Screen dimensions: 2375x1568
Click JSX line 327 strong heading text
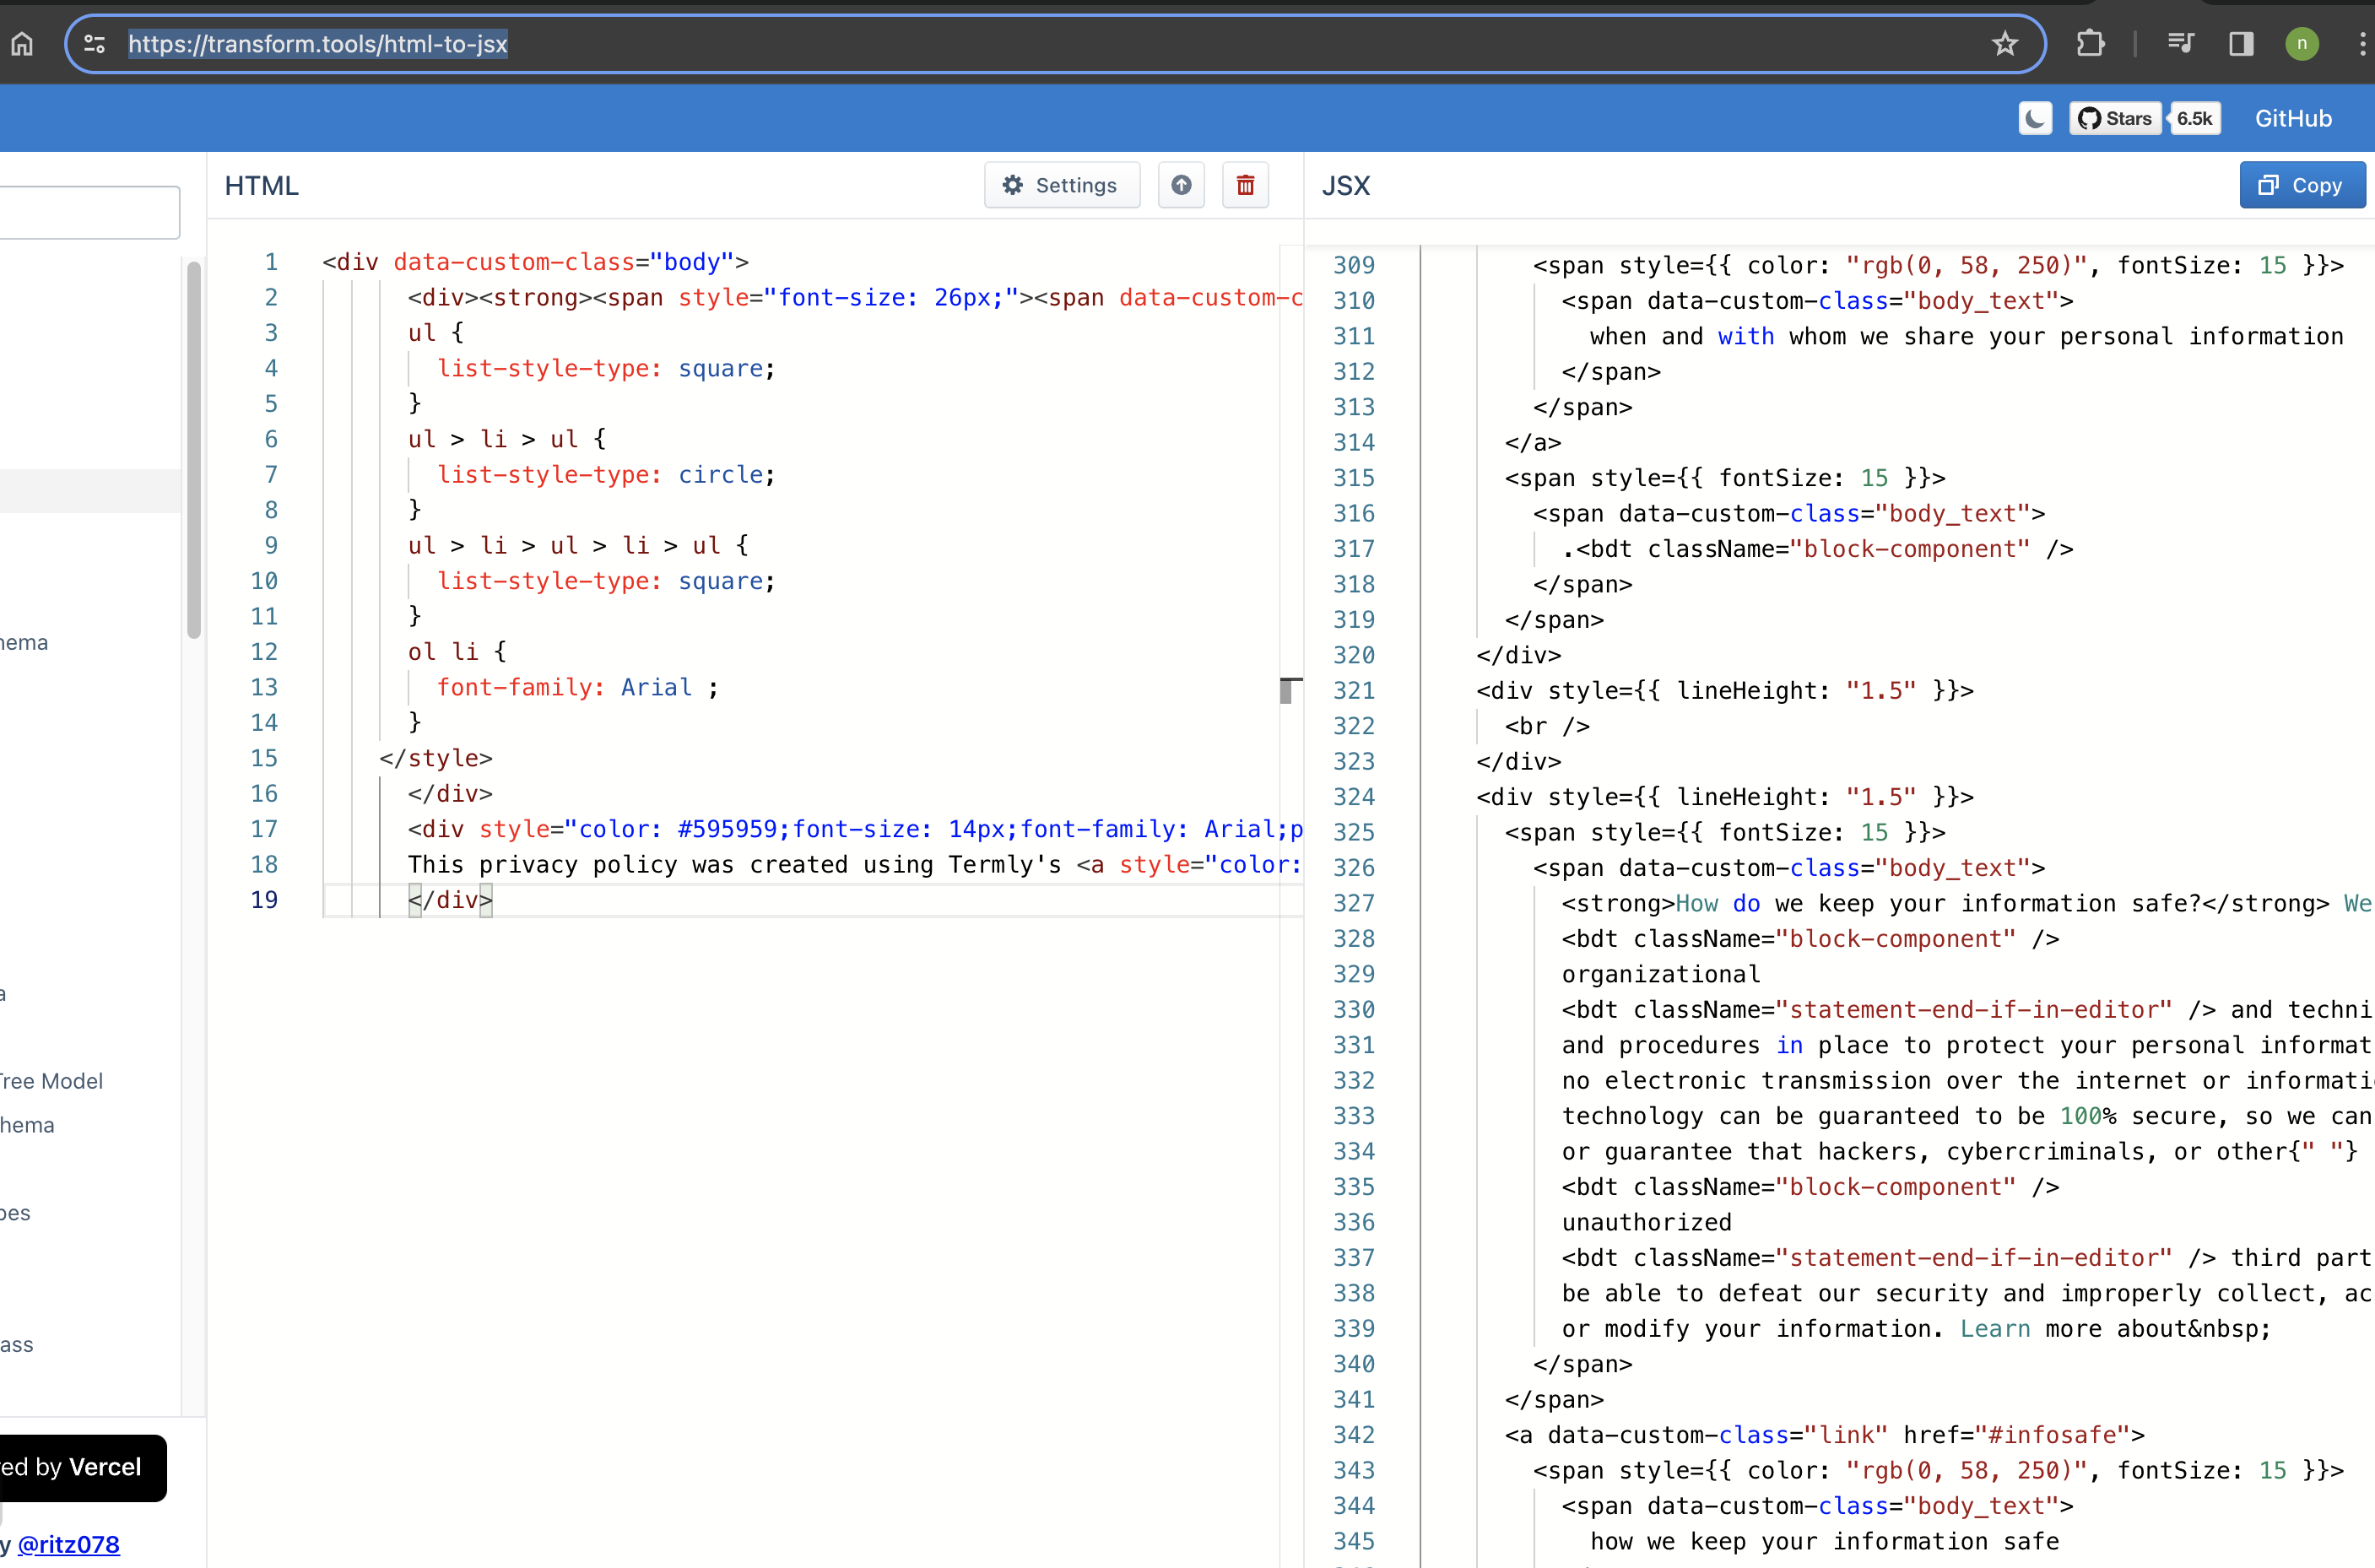pos(1945,903)
